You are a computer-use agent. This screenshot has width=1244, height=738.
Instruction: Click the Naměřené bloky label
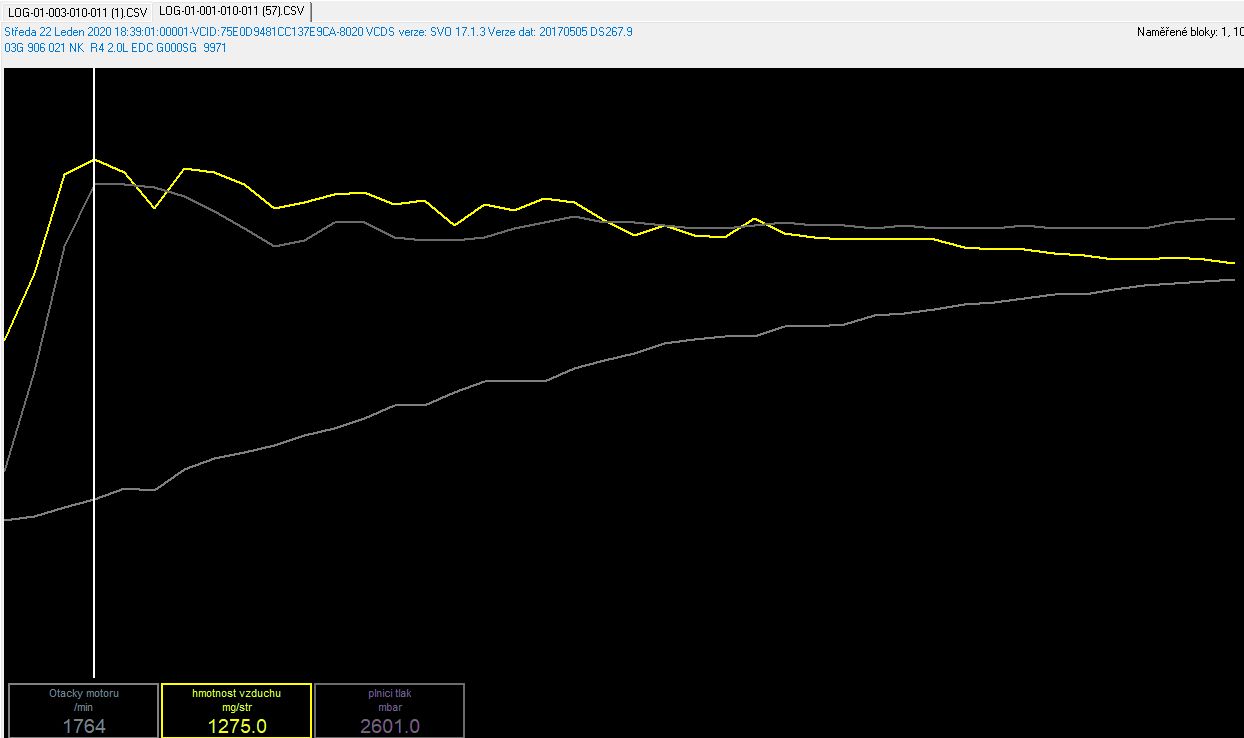point(1189,32)
